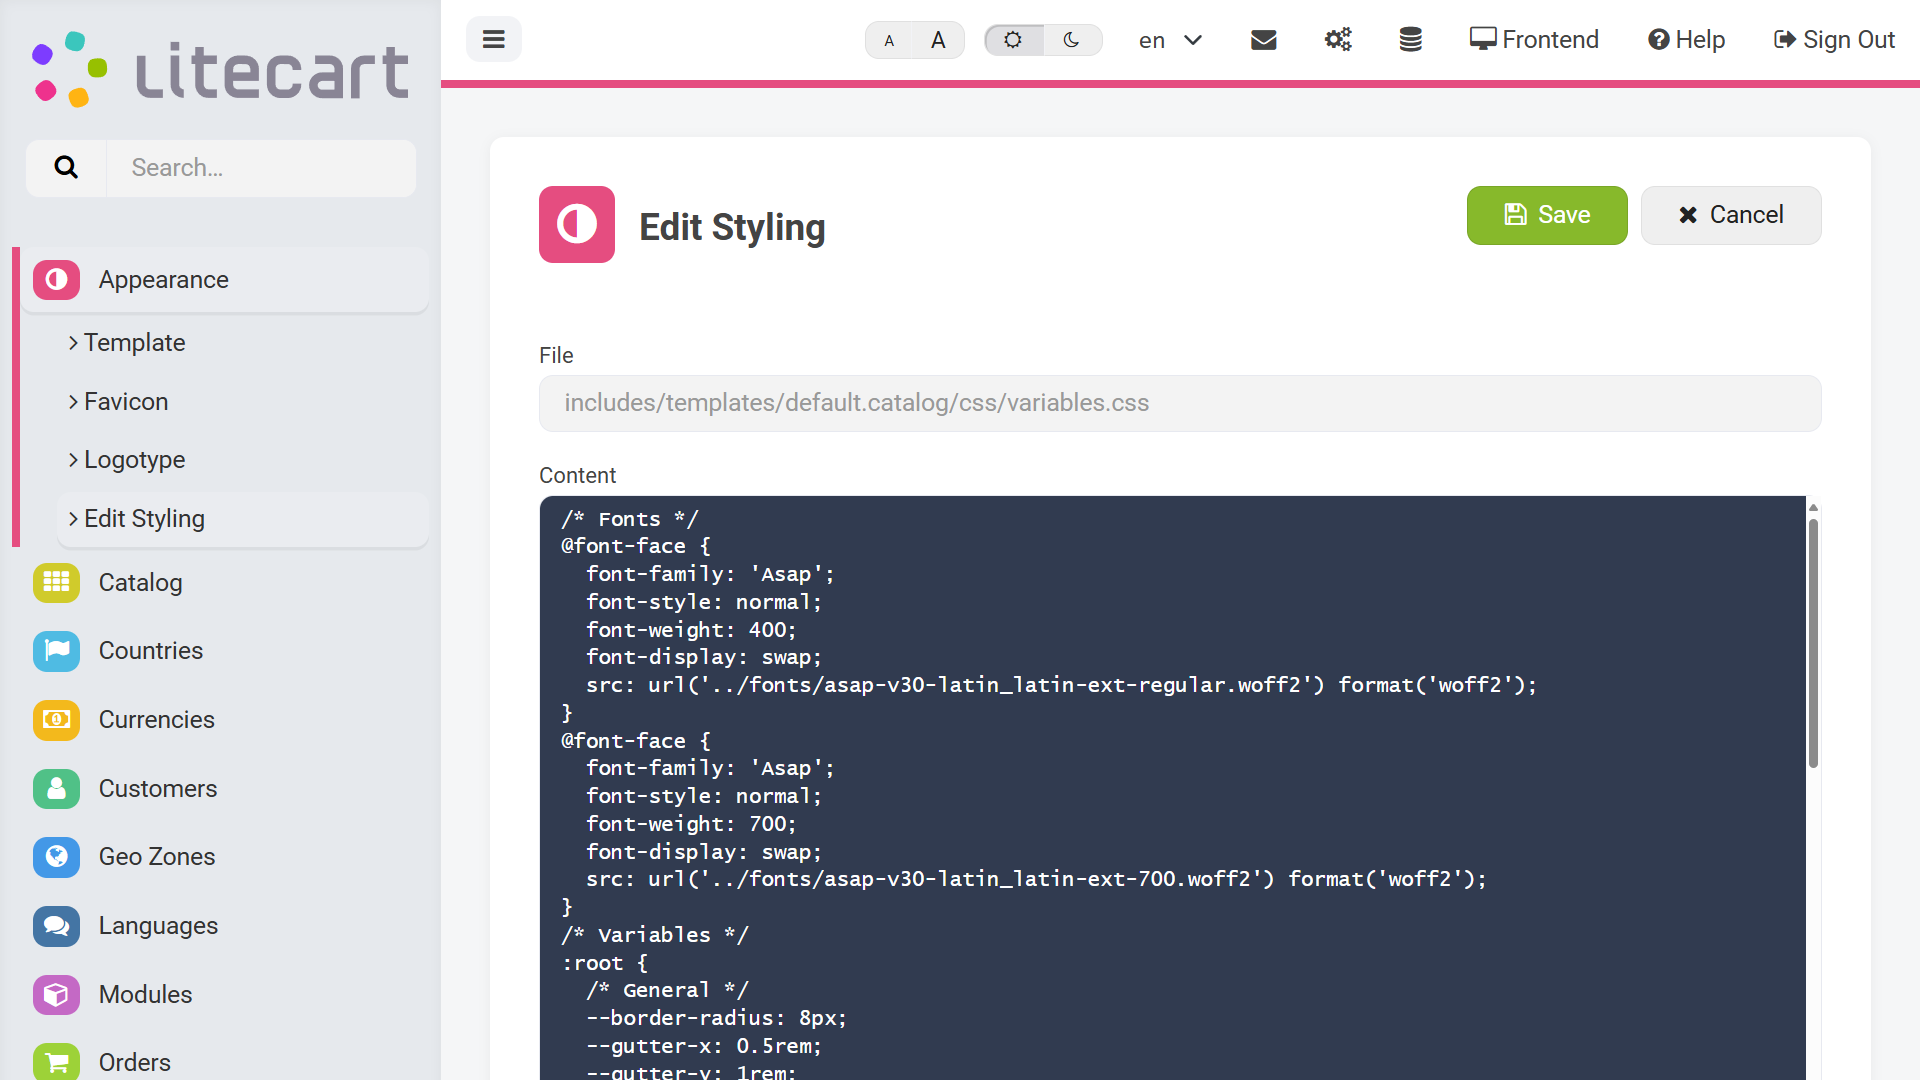Screen dimensions: 1920x1080
Task: Toggle the sidebar with the hamburger menu button
Action: [x=493, y=39]
